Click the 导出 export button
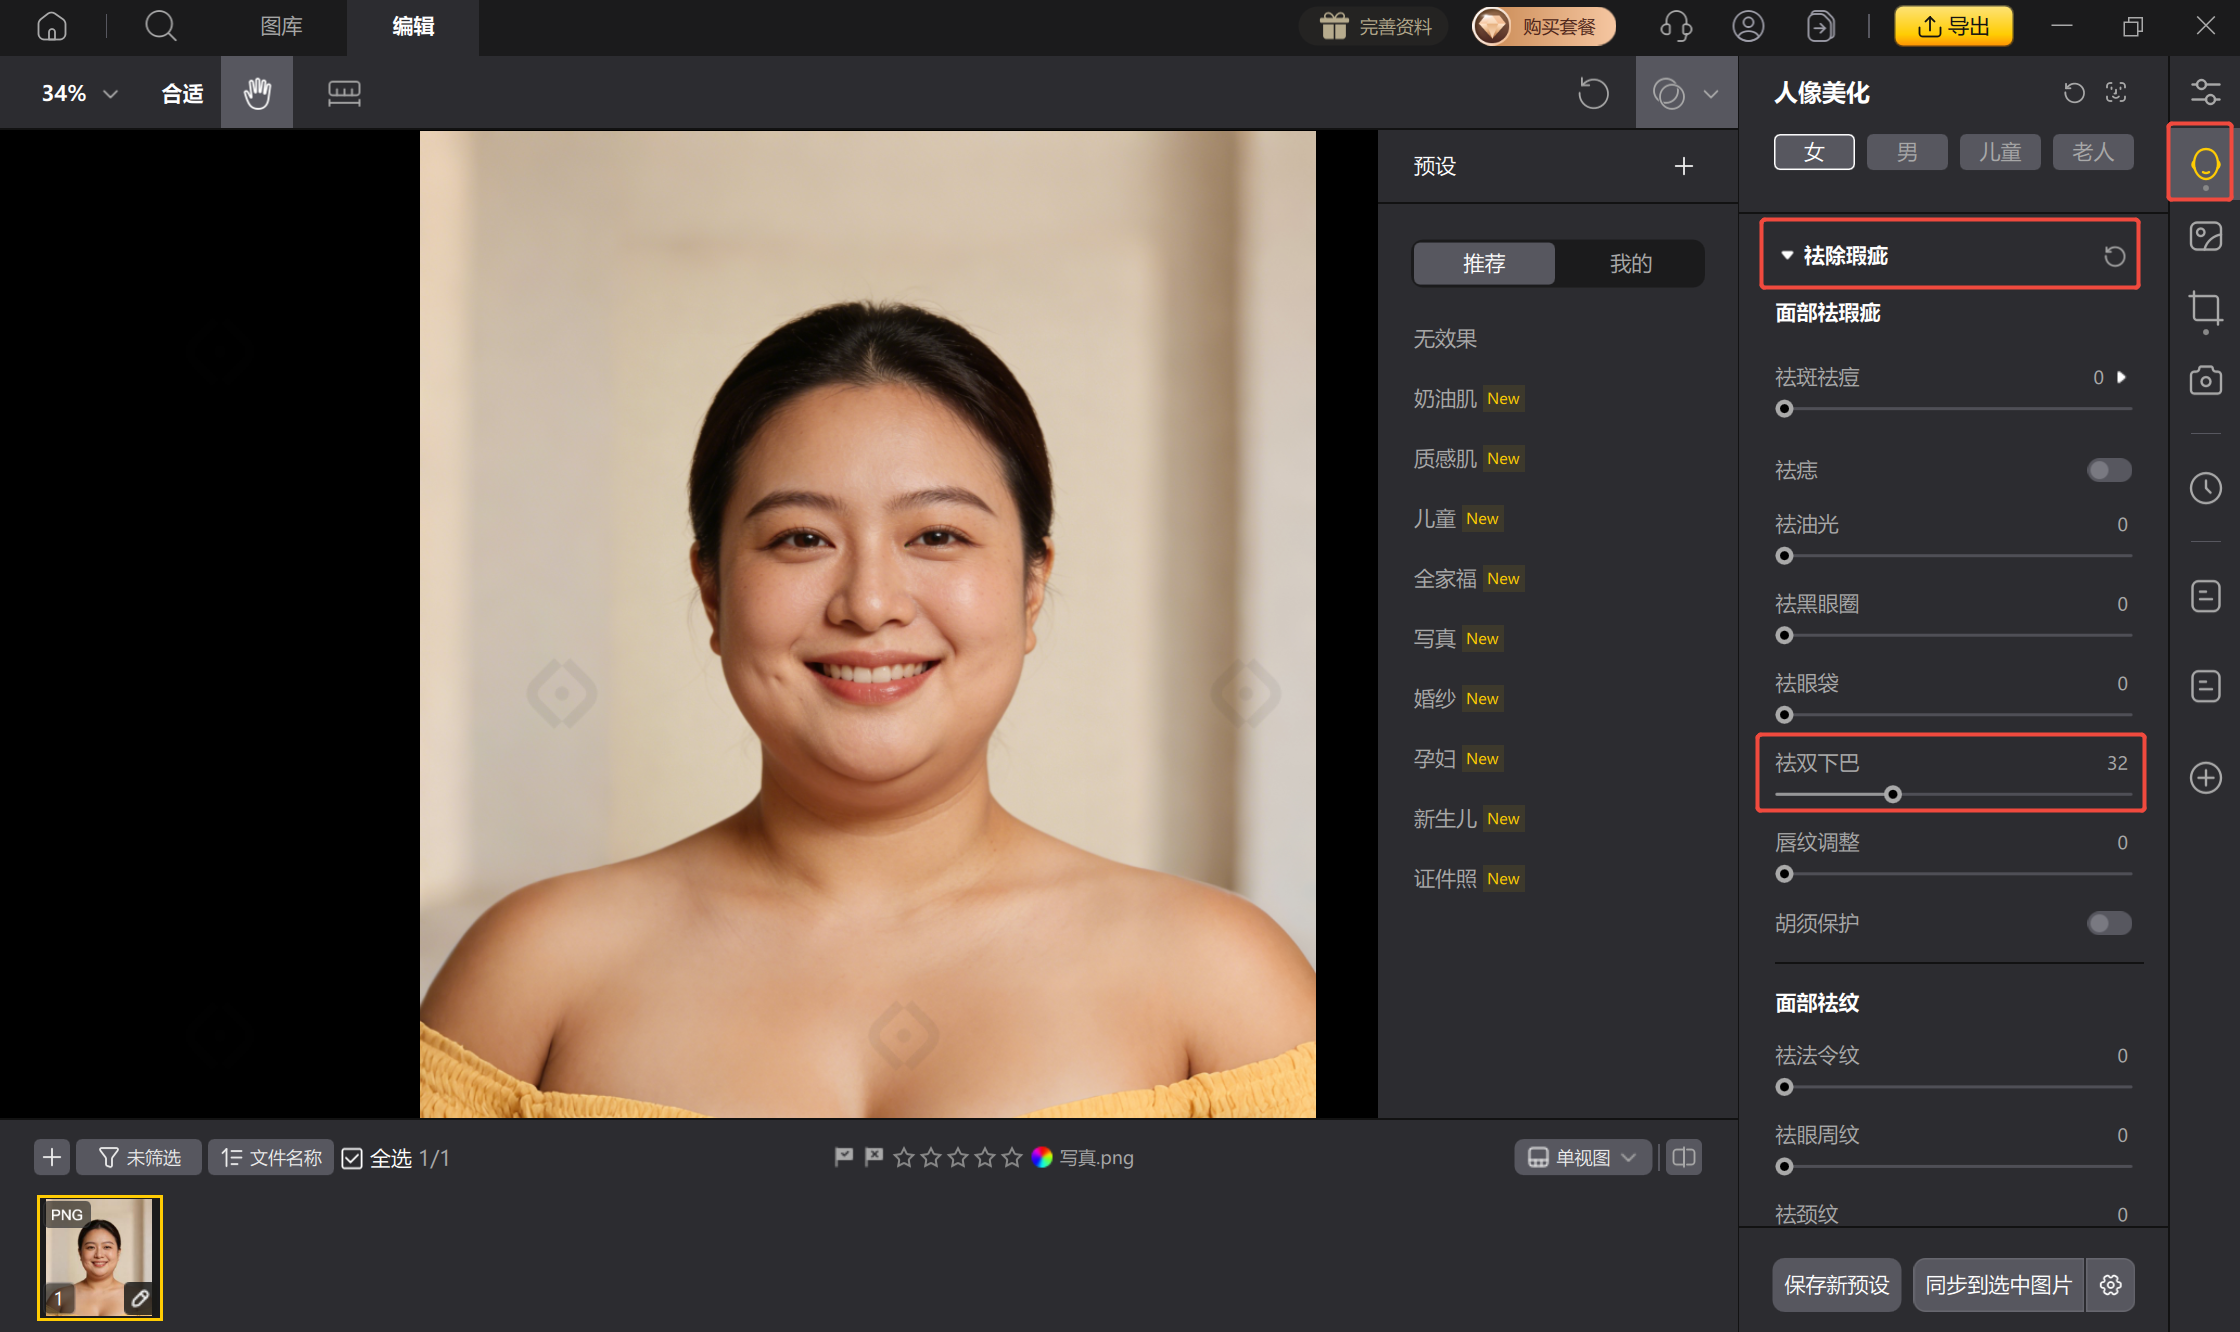Viewport: 2240px width, 1332px height. (x=1953, y=26)
